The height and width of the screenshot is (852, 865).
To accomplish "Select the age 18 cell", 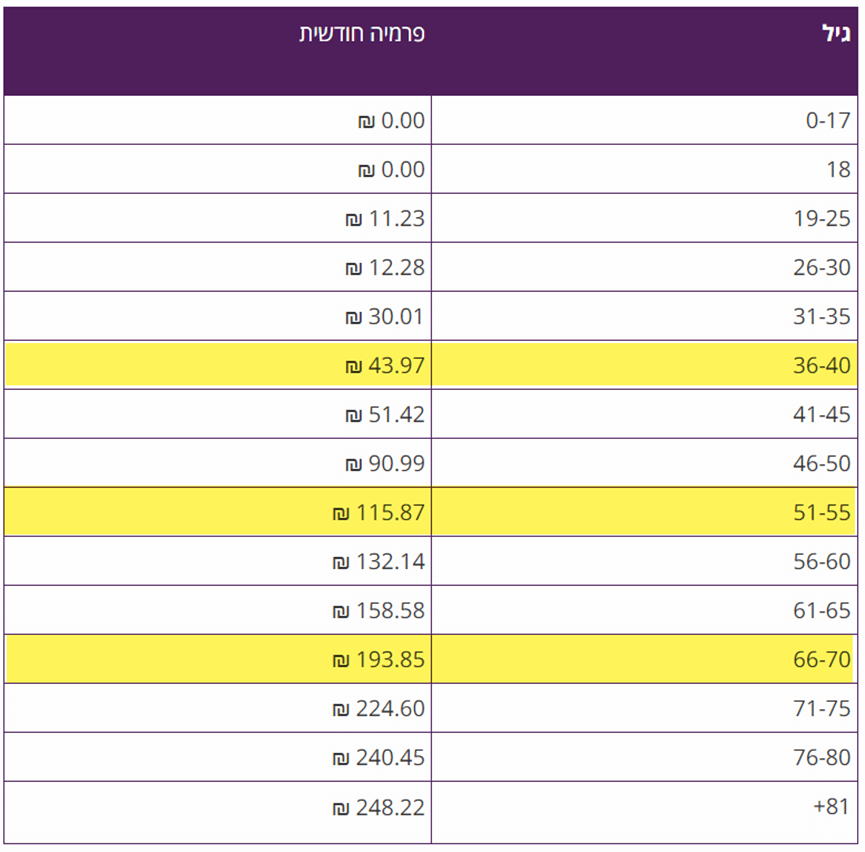I will [838, 170].
